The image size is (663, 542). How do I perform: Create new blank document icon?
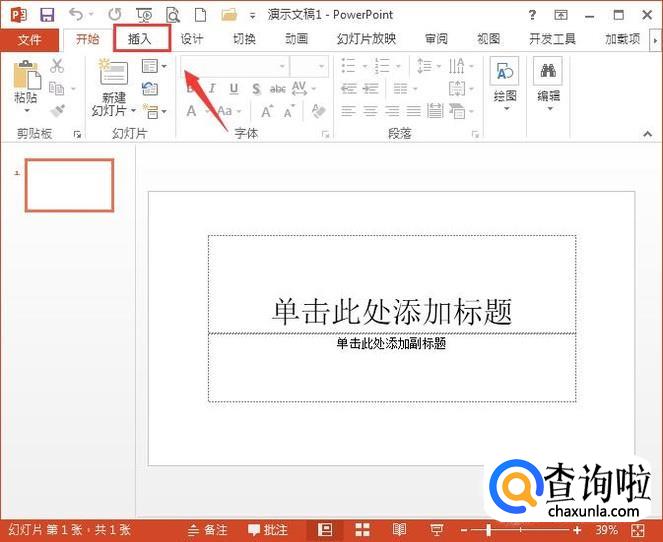(x=200, y=15)
